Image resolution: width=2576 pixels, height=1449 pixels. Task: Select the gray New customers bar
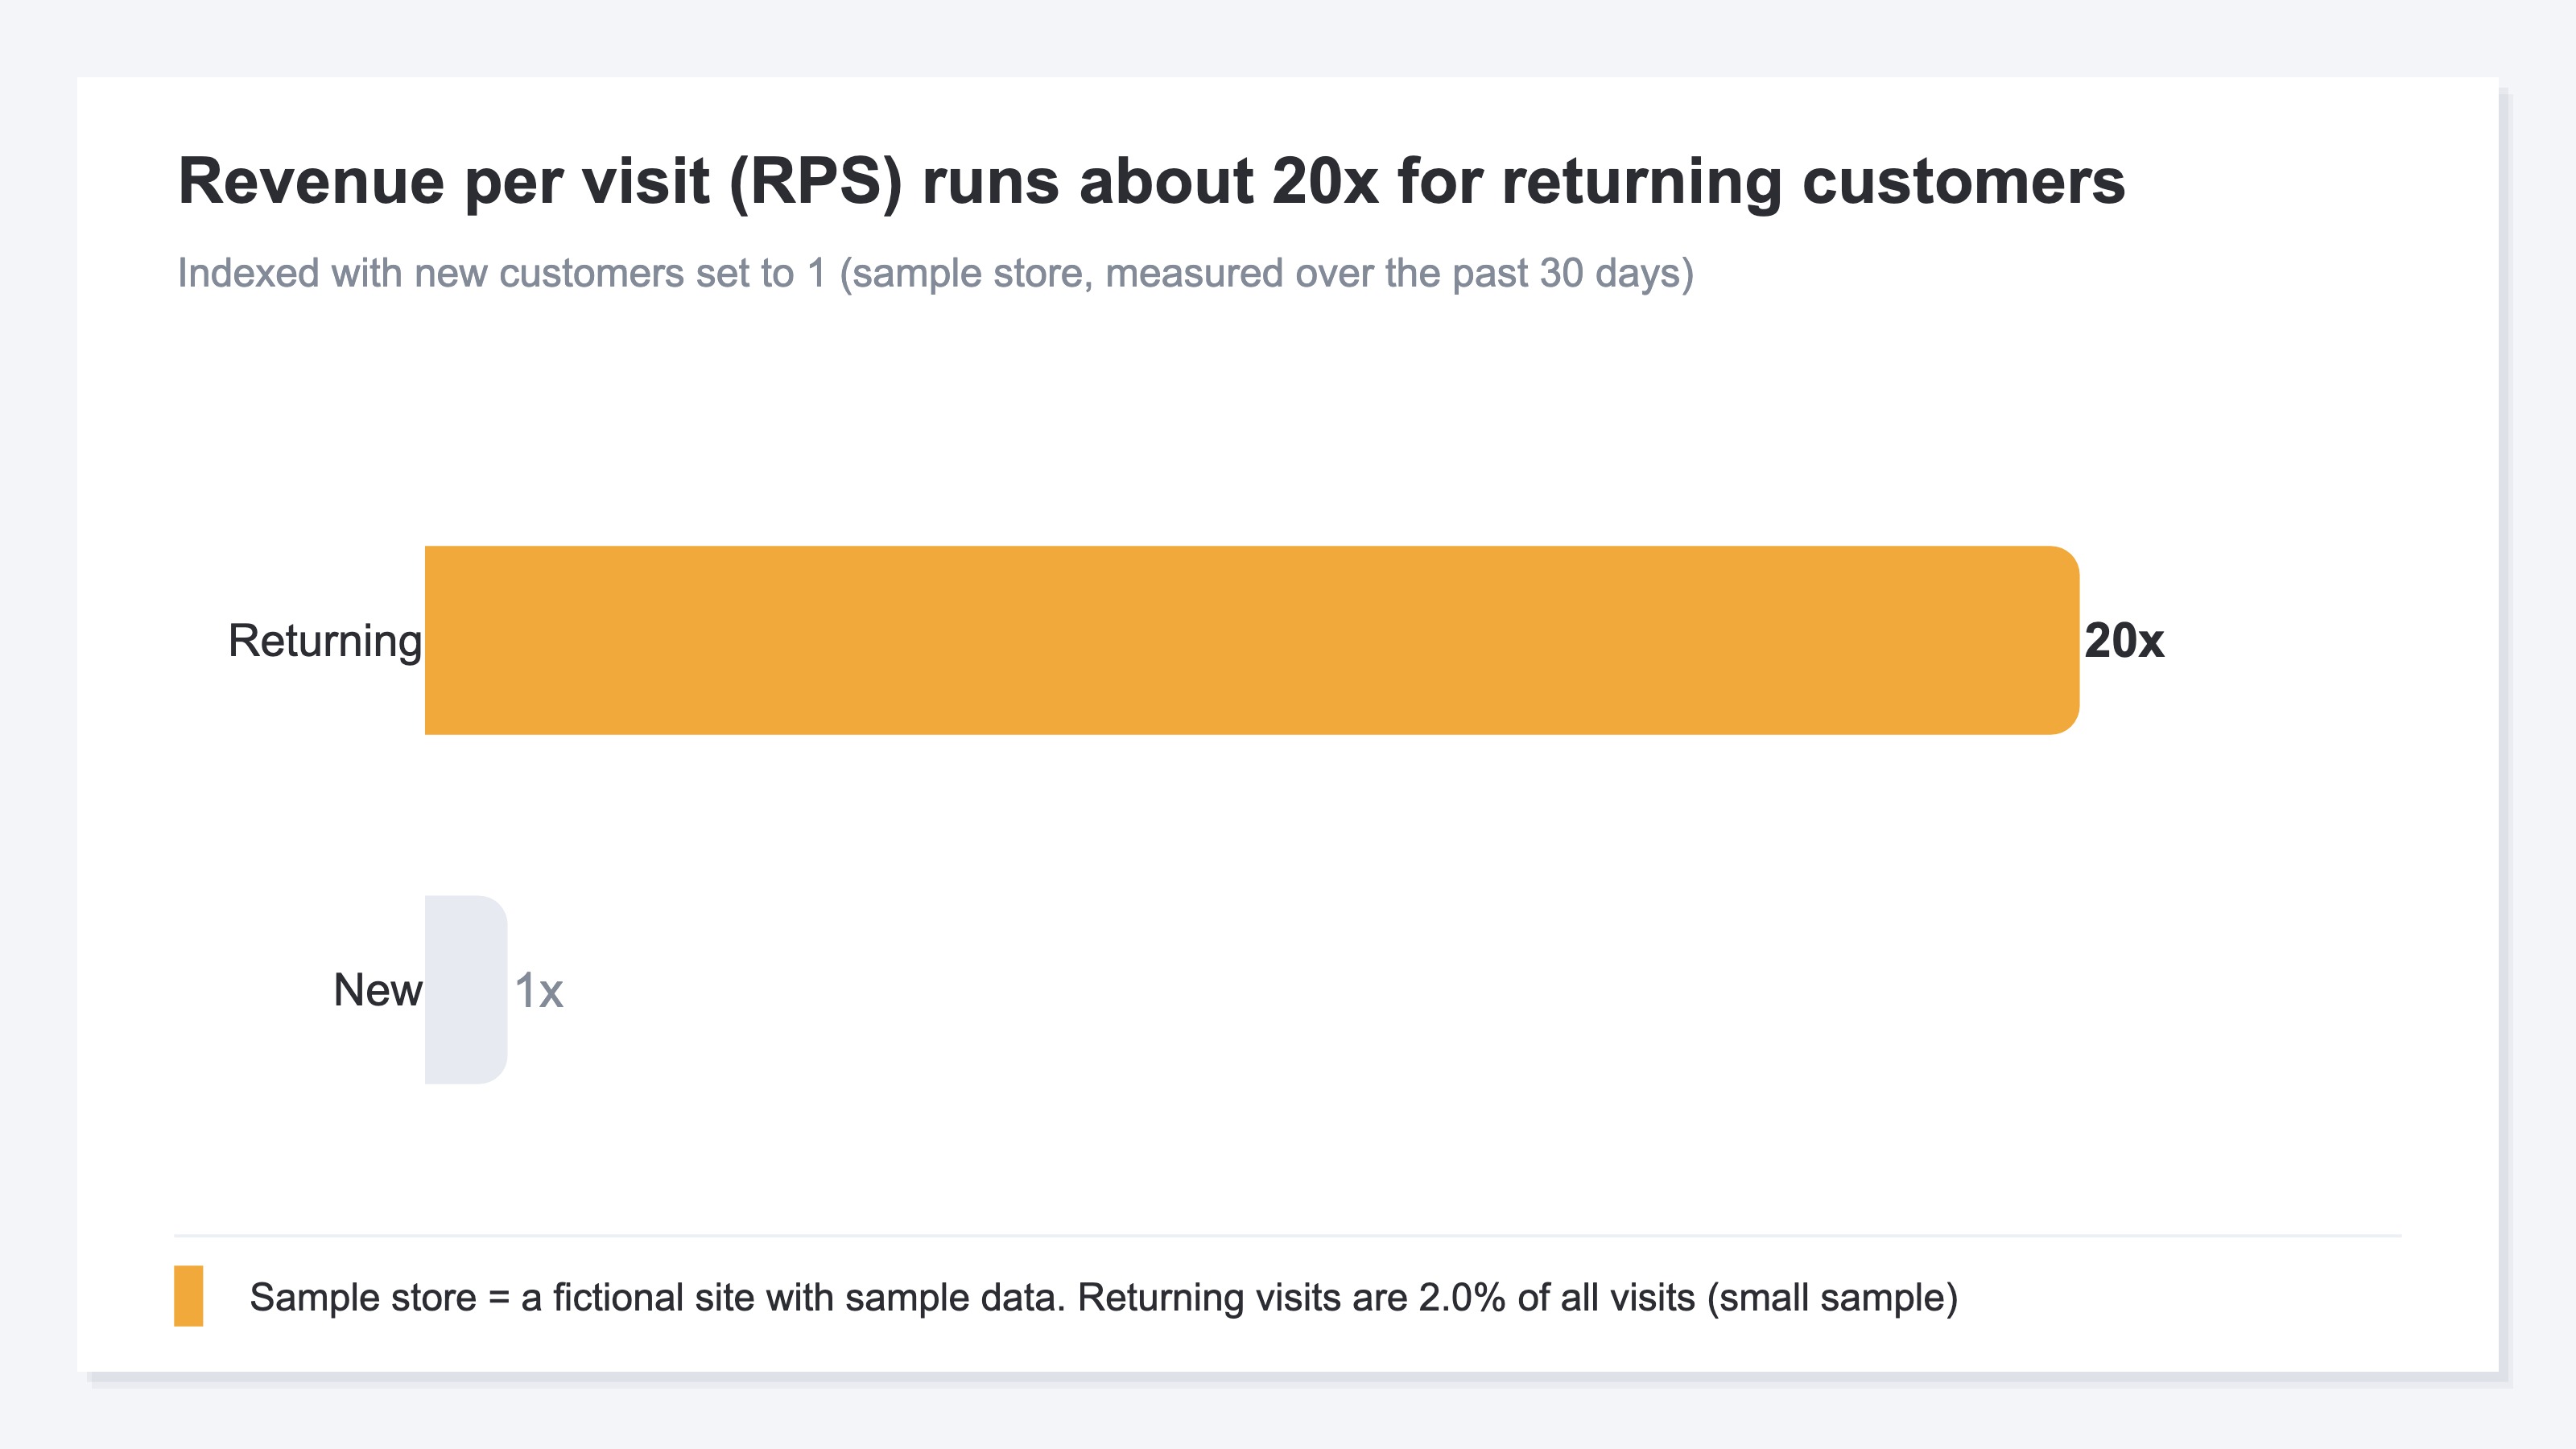click(x=466, y=990)
